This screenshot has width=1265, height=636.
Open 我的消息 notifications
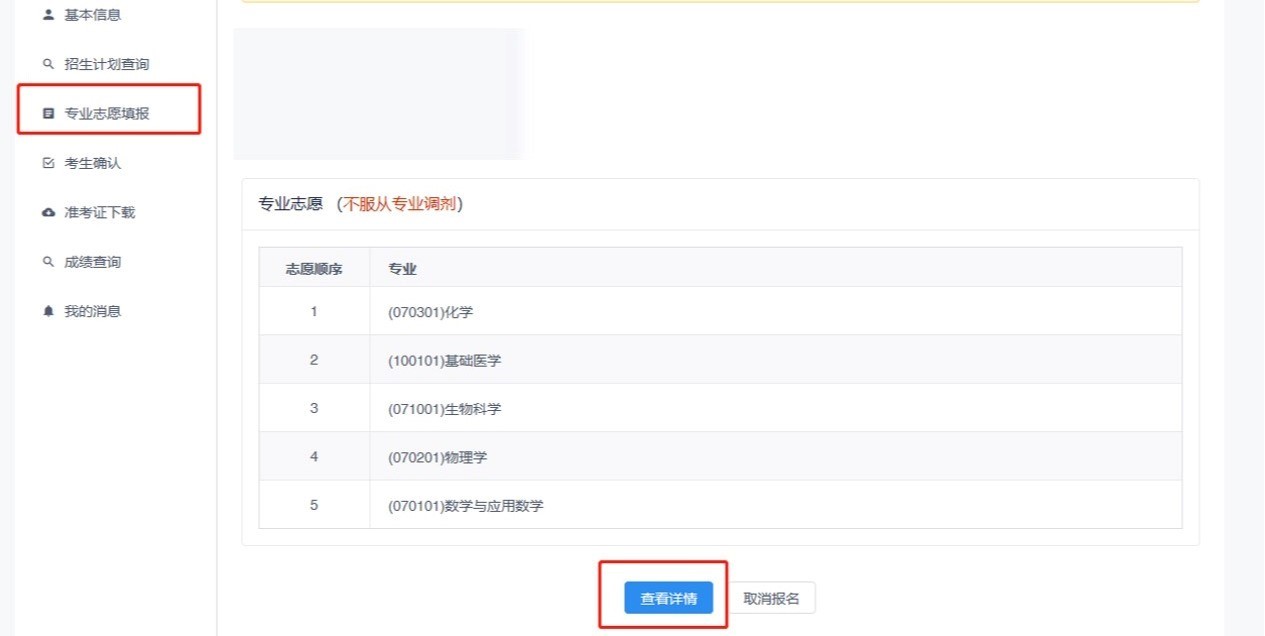92,311
